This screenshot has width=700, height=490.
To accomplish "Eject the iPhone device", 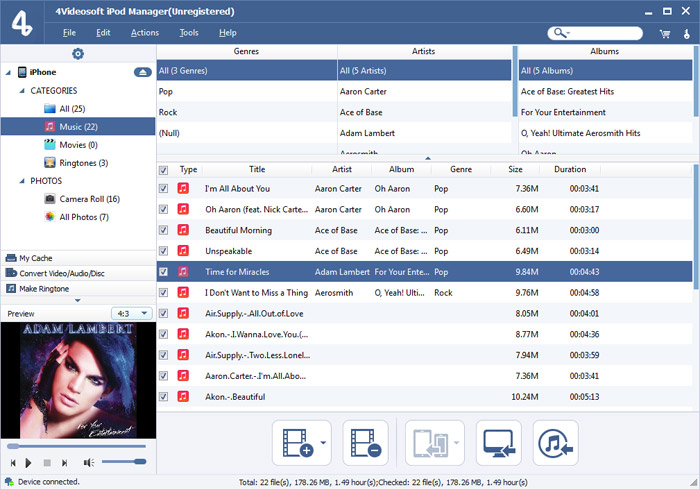I will (x=142, y=72).
